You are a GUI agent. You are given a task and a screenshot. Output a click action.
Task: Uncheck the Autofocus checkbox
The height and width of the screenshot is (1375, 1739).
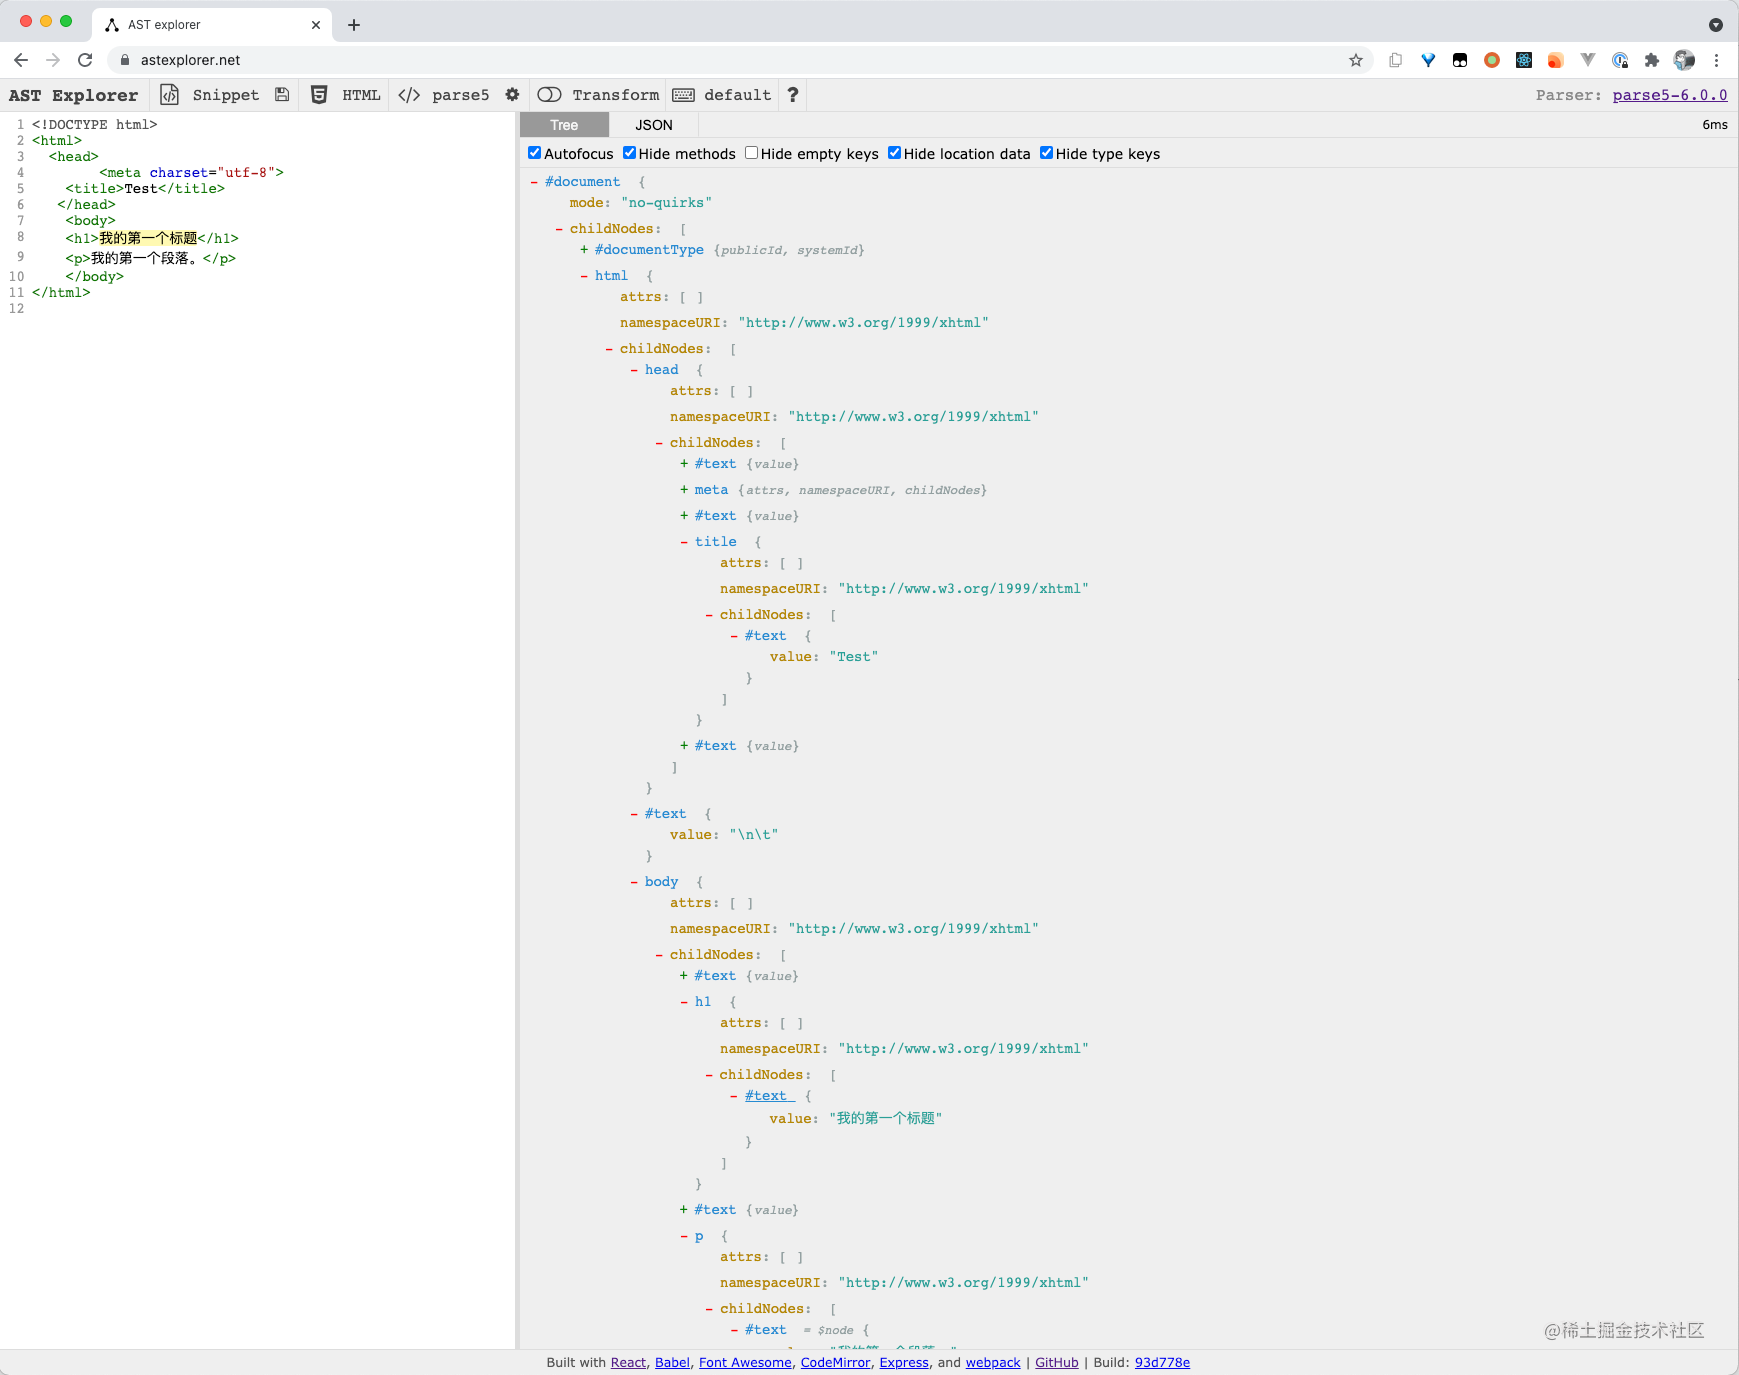coord(535,153)
